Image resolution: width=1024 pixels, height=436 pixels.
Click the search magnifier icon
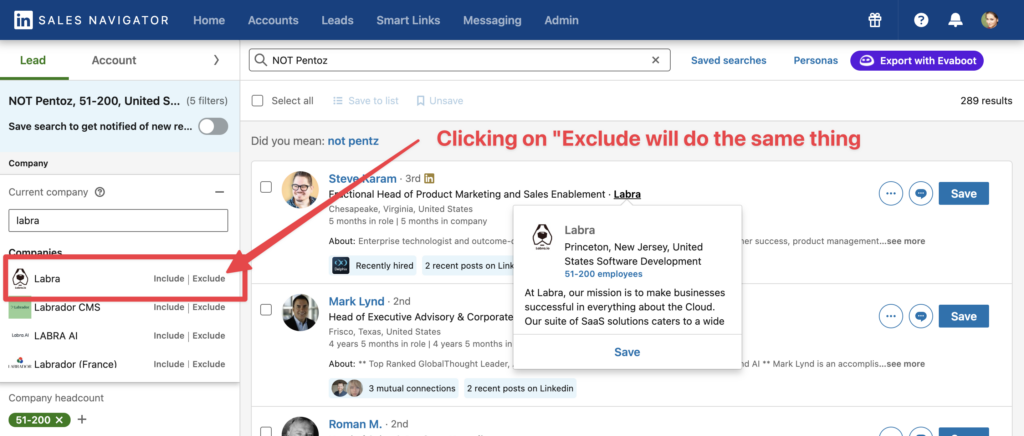point(261,60)
